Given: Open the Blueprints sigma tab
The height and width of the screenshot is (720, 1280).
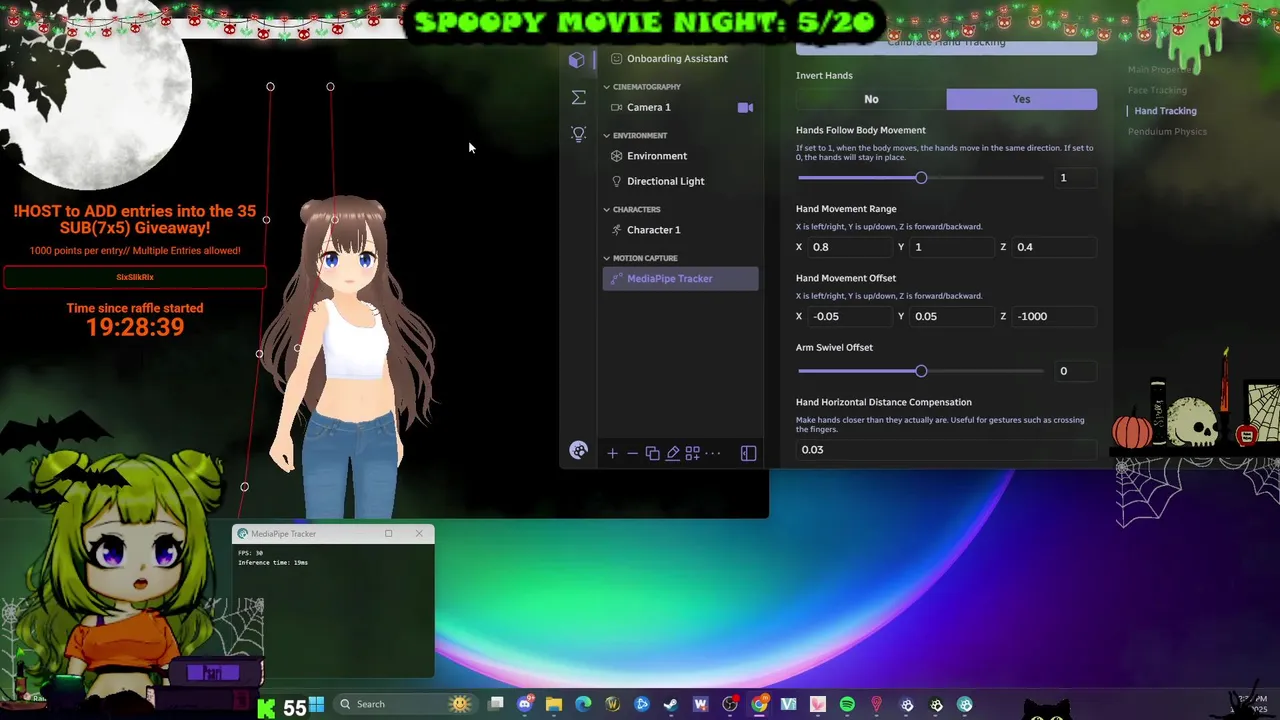Looking at the screenshot, I should 578,97.
